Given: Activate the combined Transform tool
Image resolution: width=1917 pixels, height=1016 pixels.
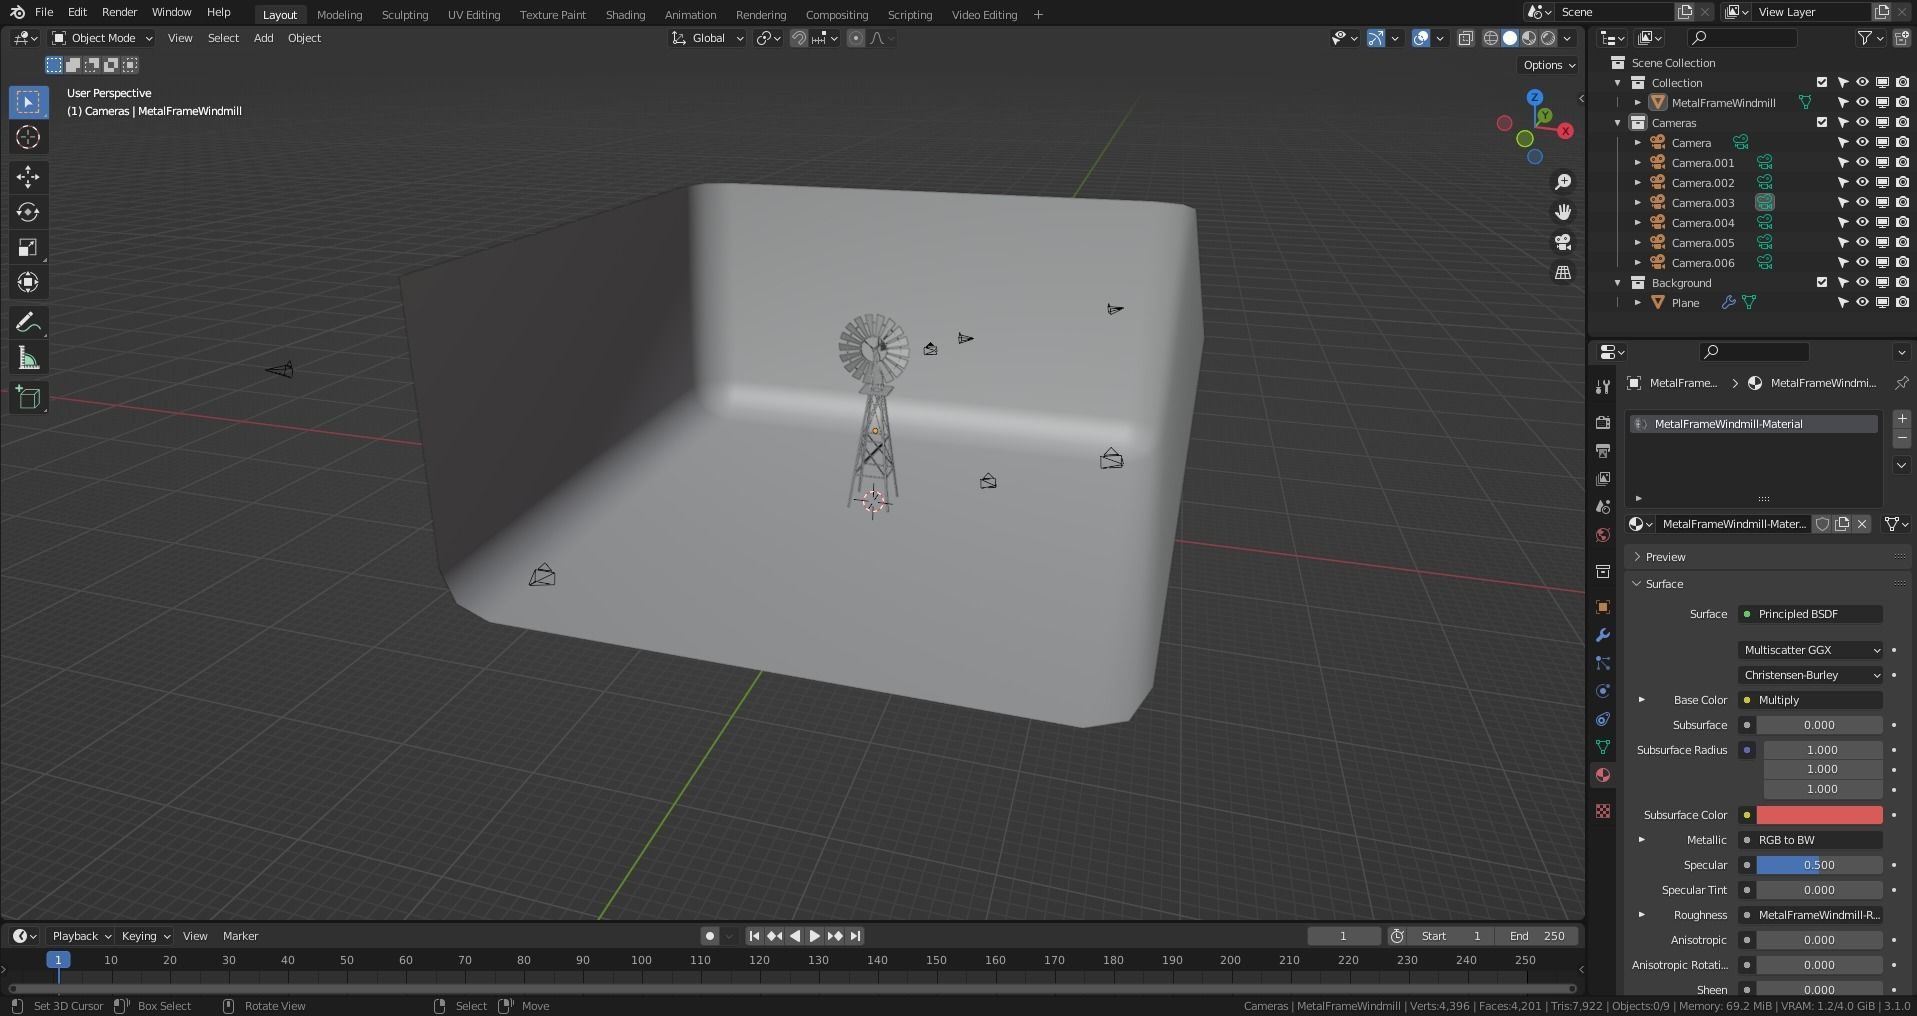Looking at the screenshot, I should (28, 282).
